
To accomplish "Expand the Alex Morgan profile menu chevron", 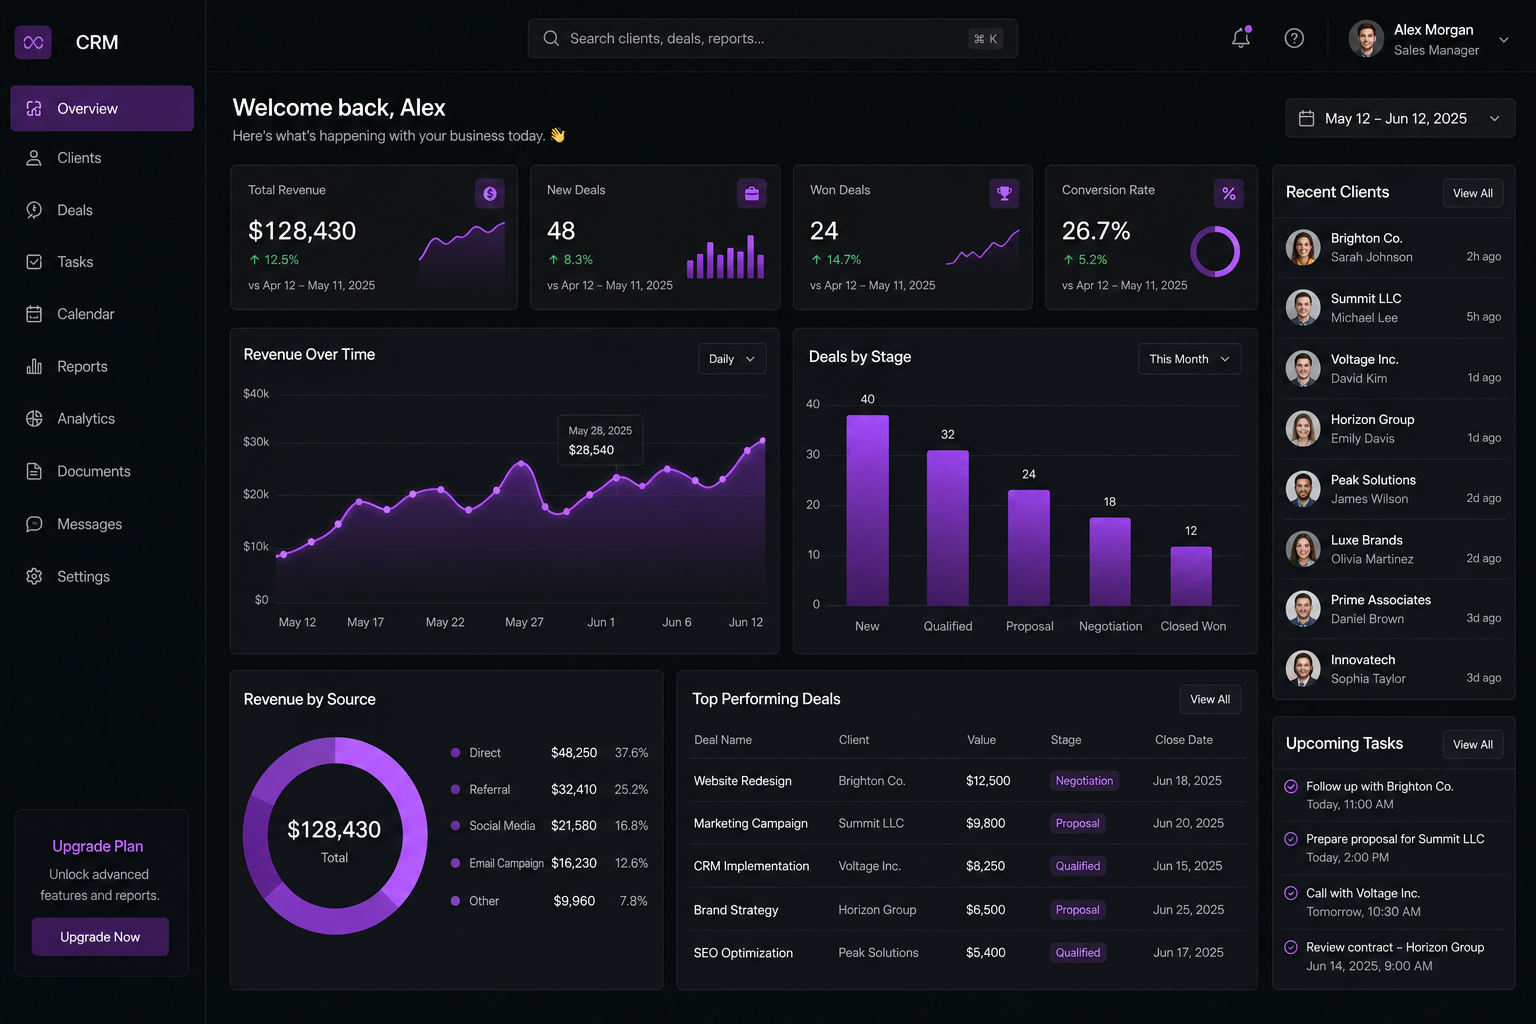I will 1503,40.
